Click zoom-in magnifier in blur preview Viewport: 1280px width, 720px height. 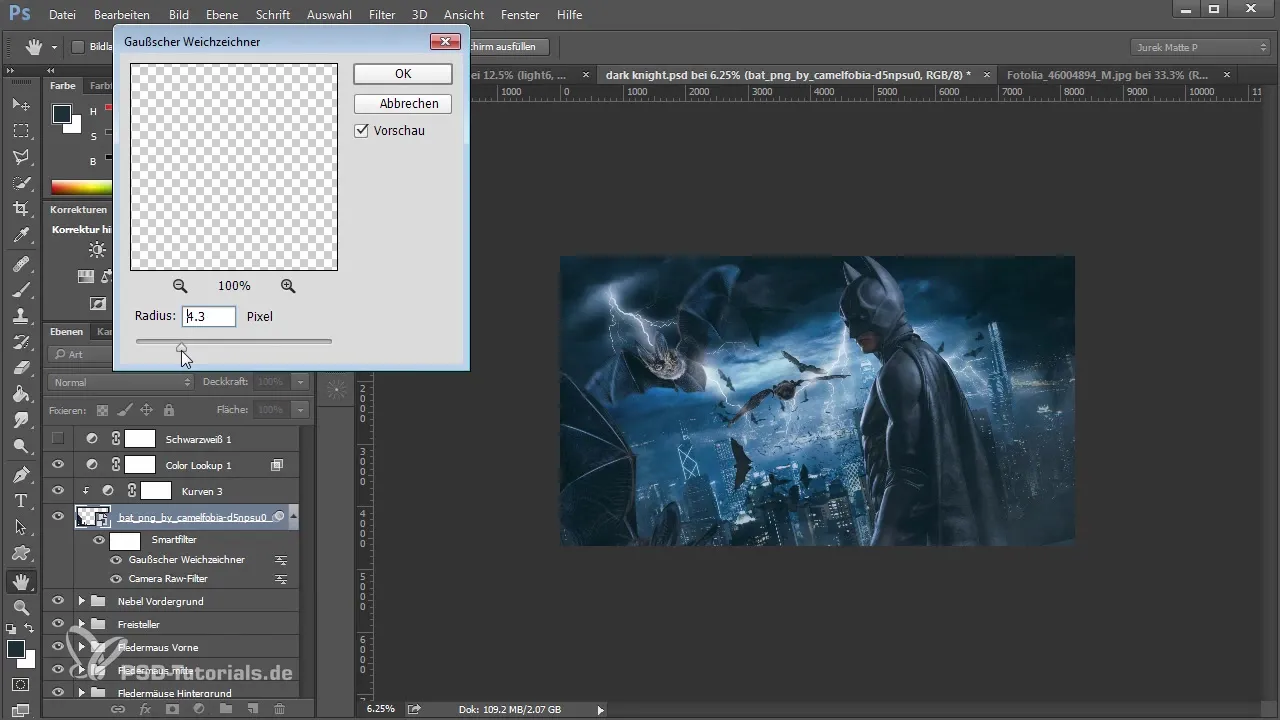288,286
